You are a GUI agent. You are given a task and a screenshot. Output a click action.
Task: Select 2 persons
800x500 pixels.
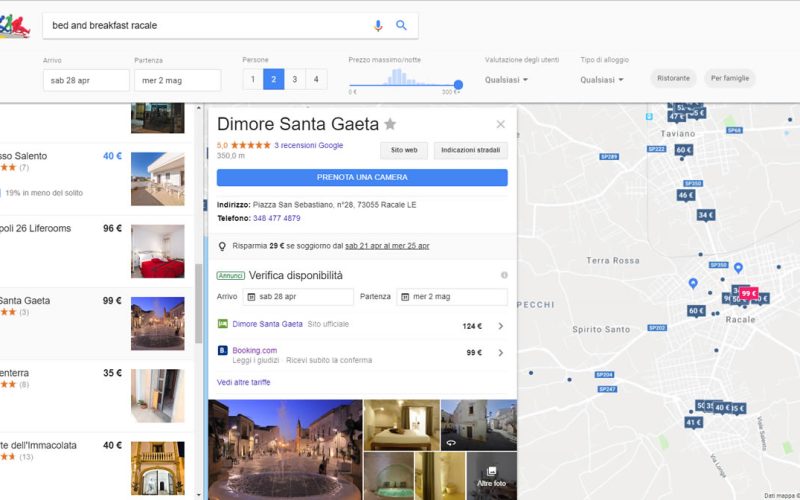pyautogui.click(x=273, y=79)
